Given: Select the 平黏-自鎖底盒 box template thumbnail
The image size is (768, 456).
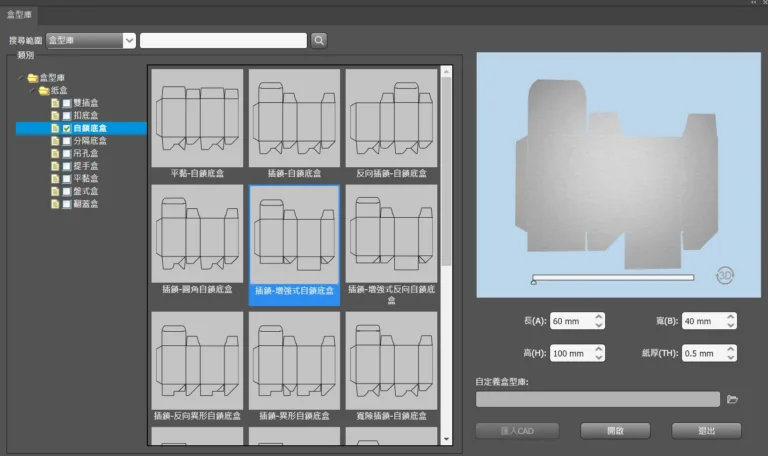Looking at the screenshot, I should pos(197,117).
